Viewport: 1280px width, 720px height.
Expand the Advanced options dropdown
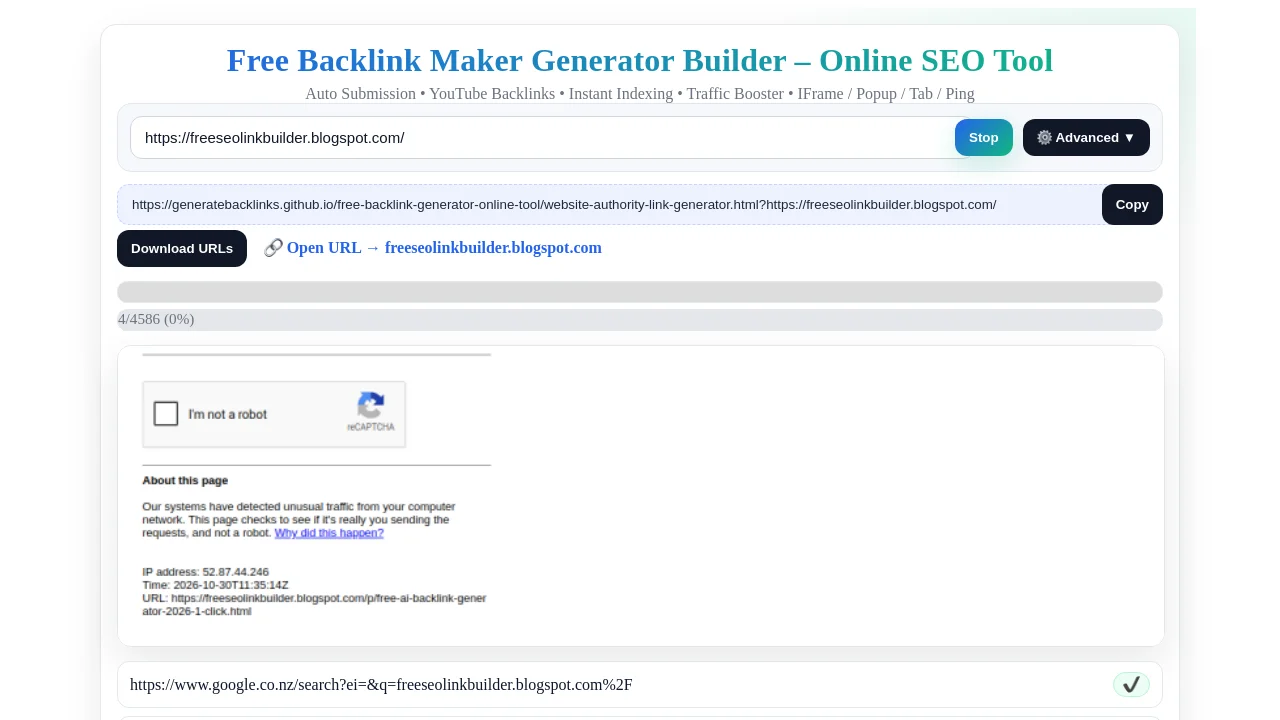[x=1086, y=138]
